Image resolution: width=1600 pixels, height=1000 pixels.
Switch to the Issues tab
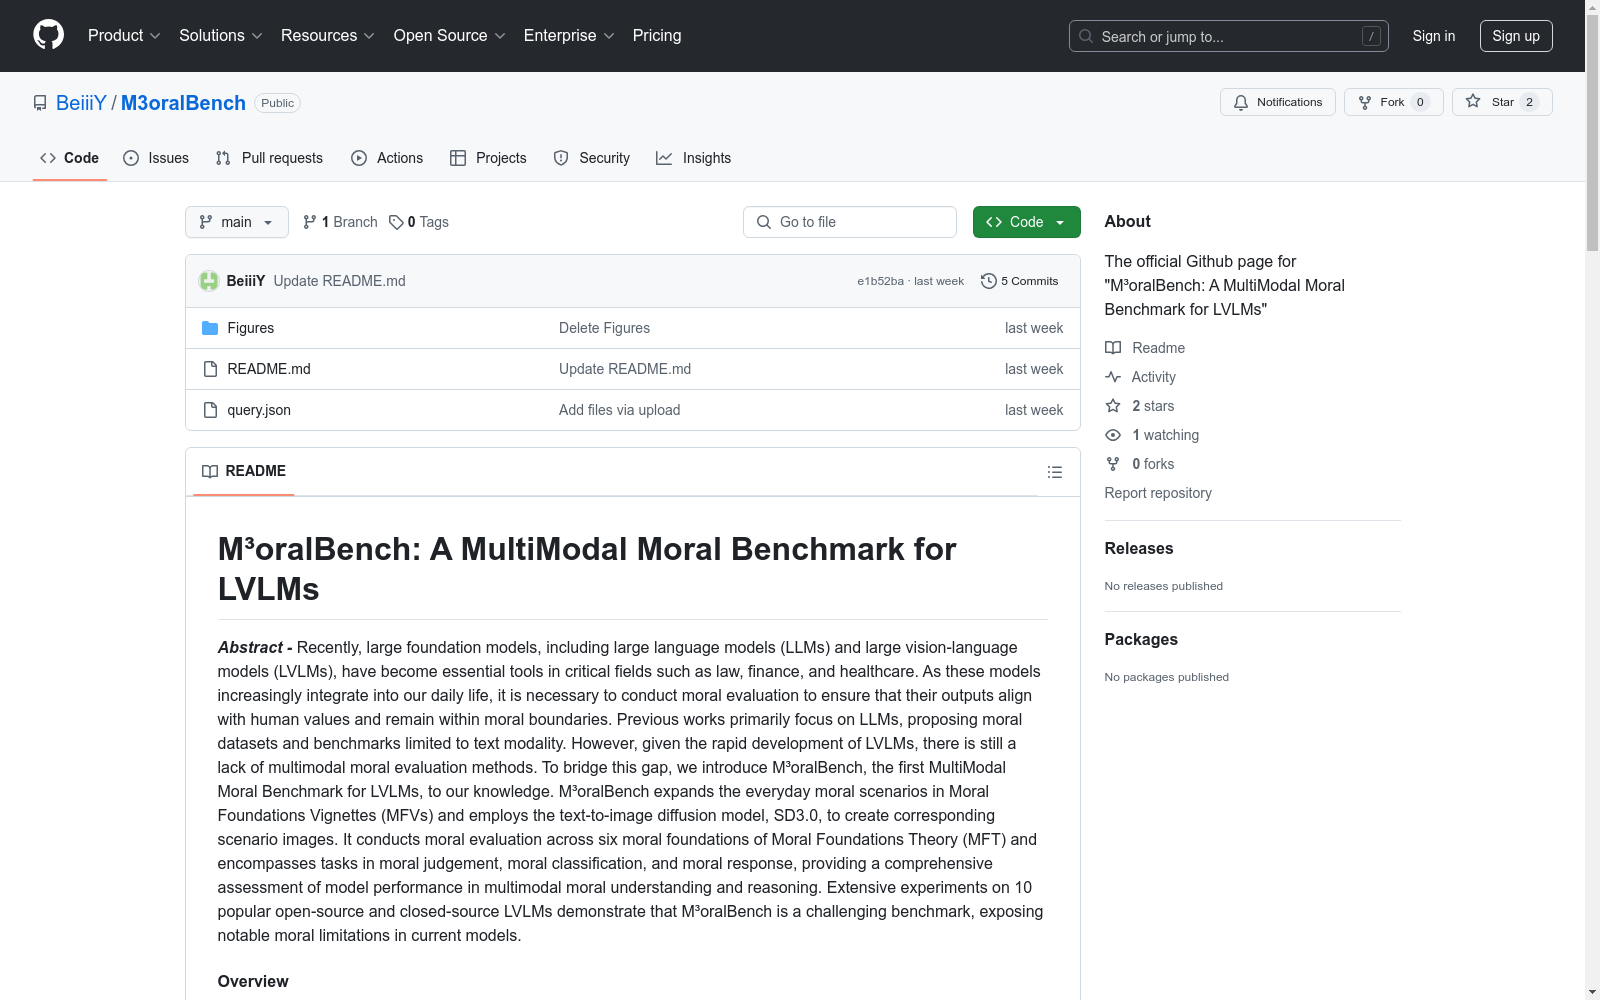click(x=156, y=158)
